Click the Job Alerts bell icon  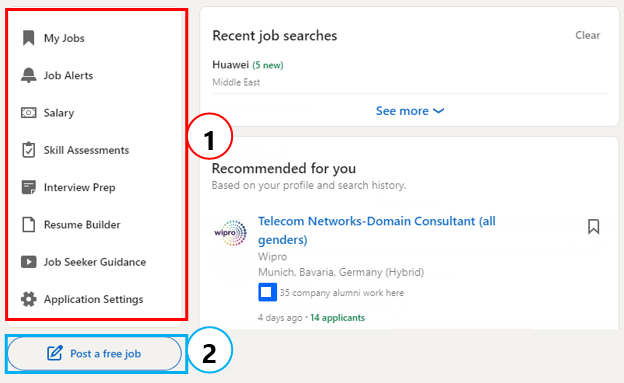(28, 75)
